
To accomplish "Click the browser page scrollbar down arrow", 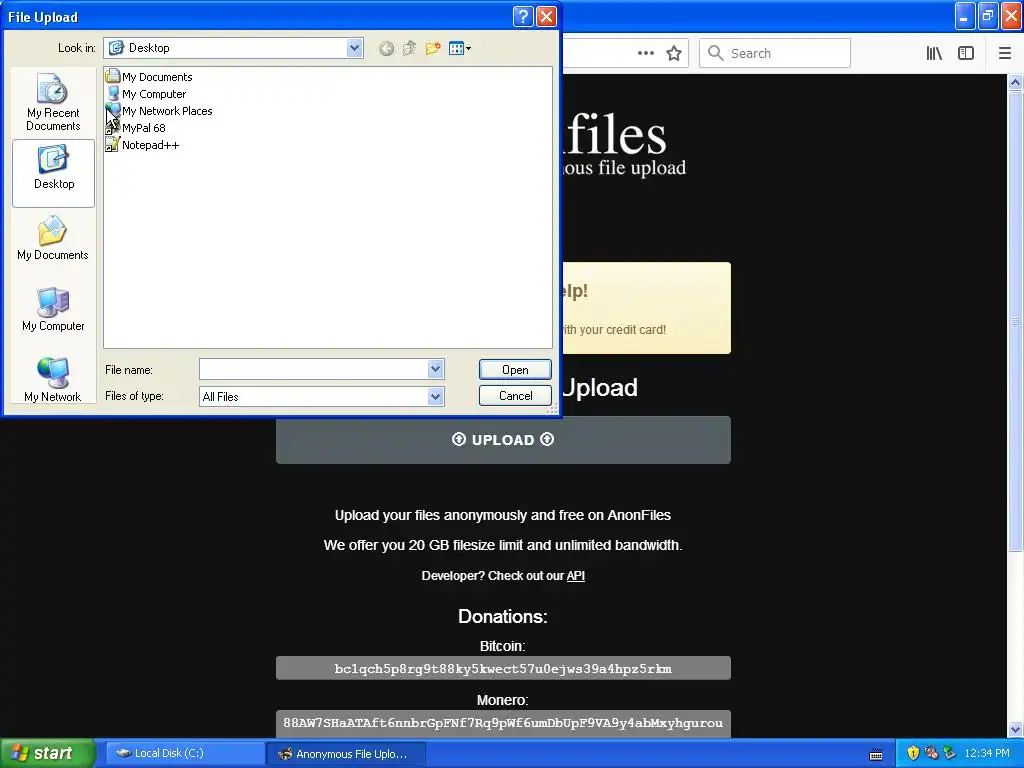I will [1015, 729].
